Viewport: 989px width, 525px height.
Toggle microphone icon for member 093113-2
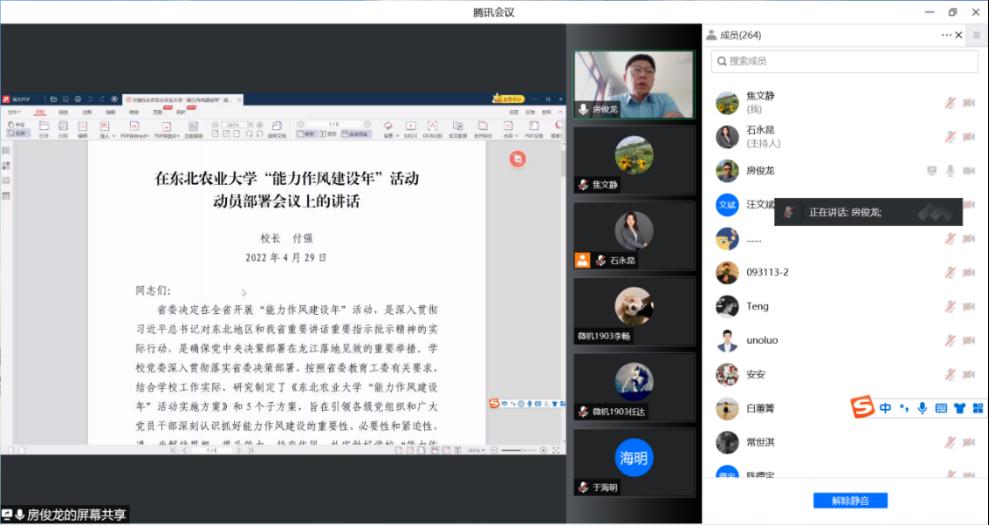coord(950,273)
